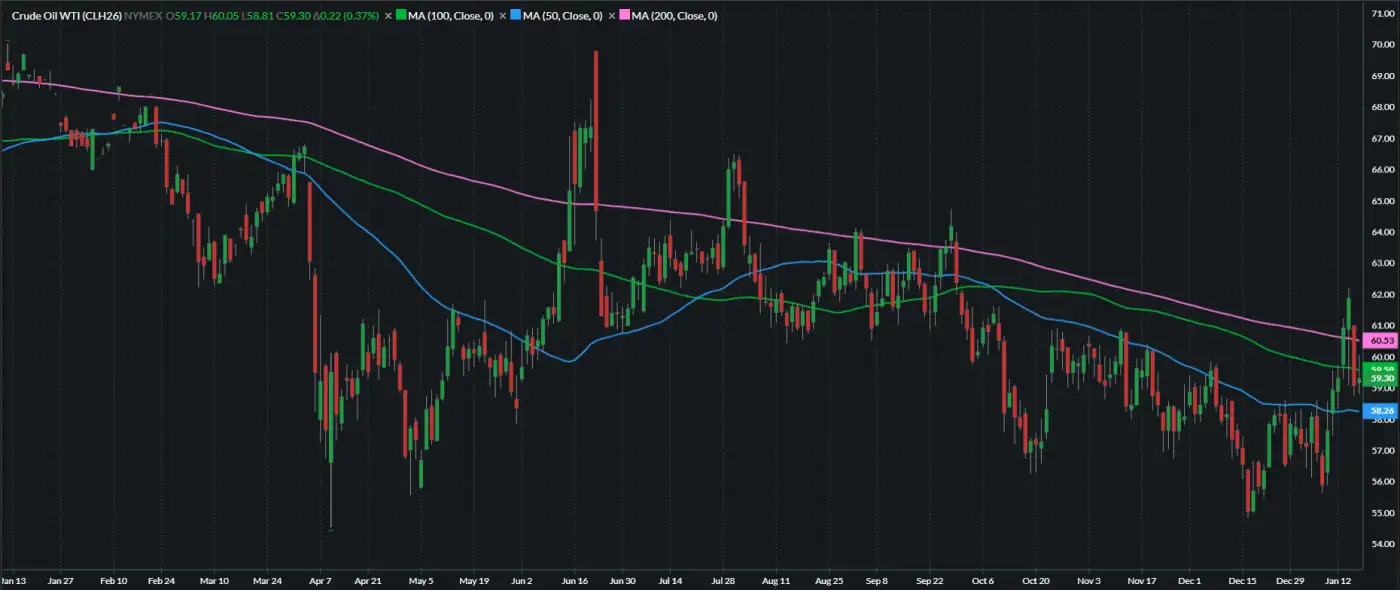Viewport: 1400px width, 590px height.
Task: Click the green MA 100 color swatch
Action: pos(401,16)
